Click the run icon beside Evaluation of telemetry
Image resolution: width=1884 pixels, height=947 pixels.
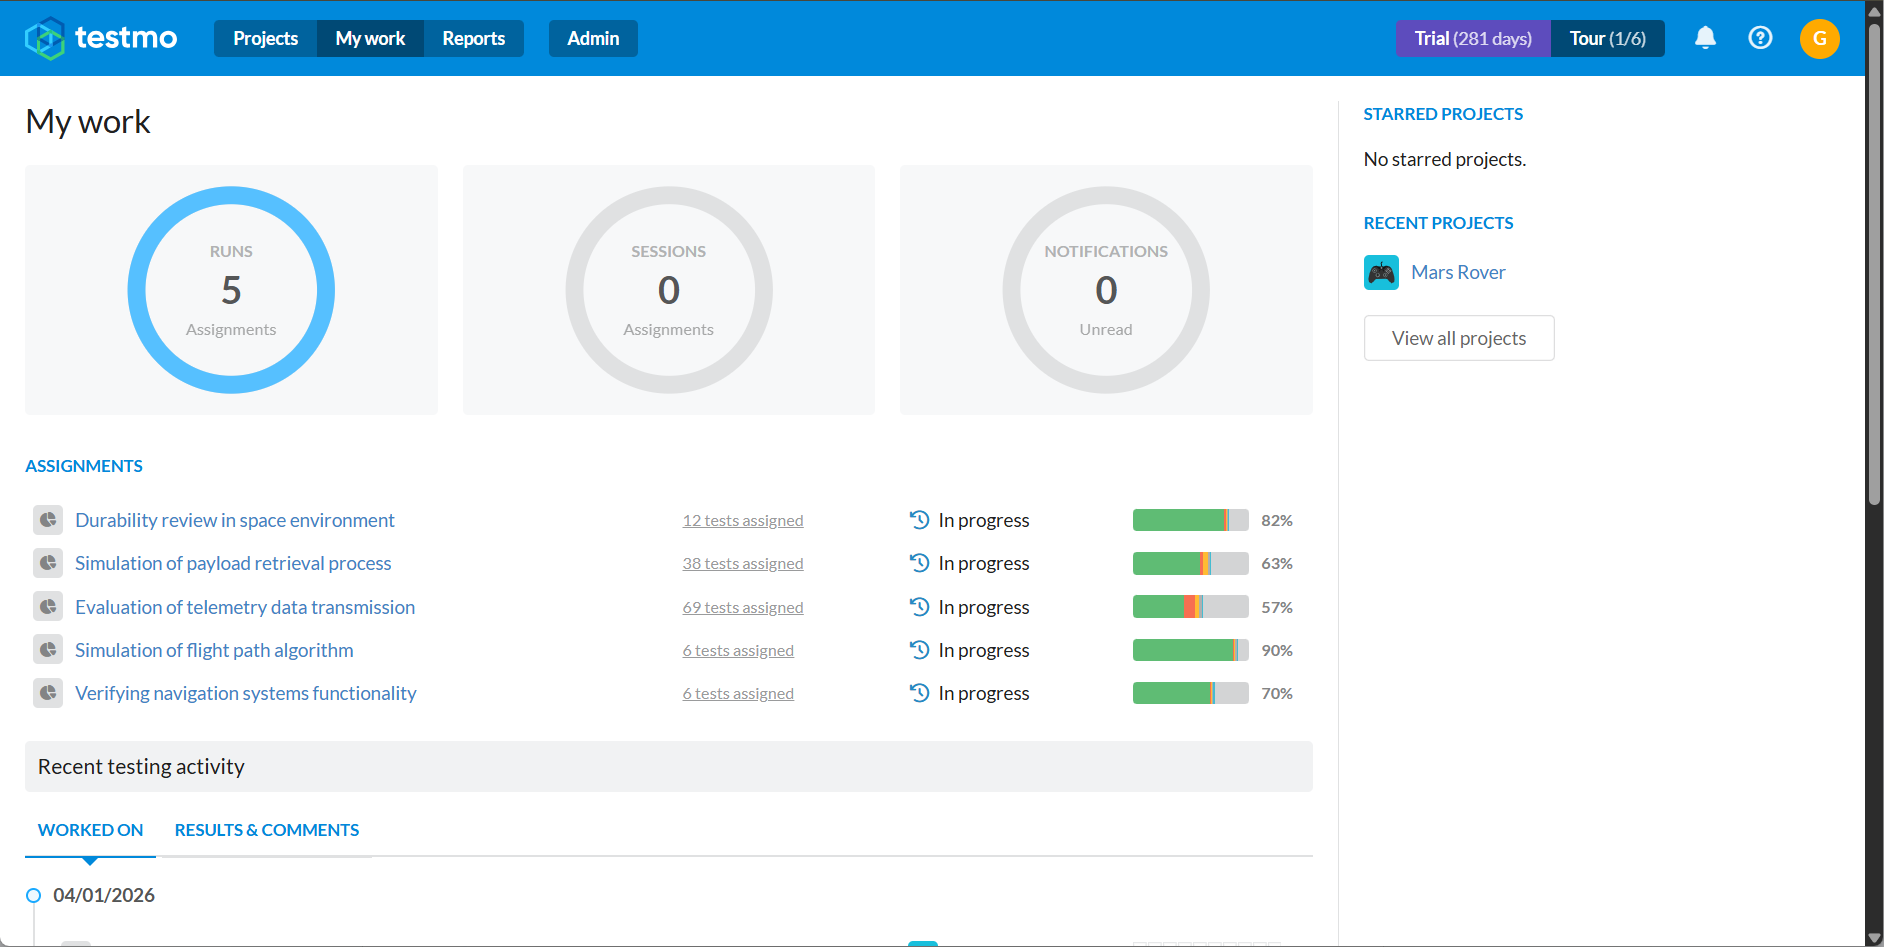coord(48,607)
